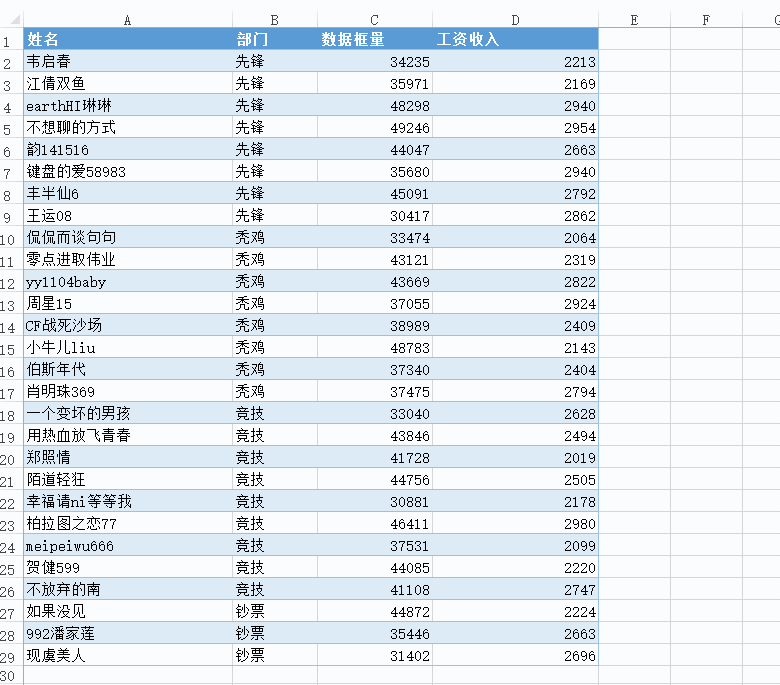Select cell containing meipeiwu666

pos(128,545)
